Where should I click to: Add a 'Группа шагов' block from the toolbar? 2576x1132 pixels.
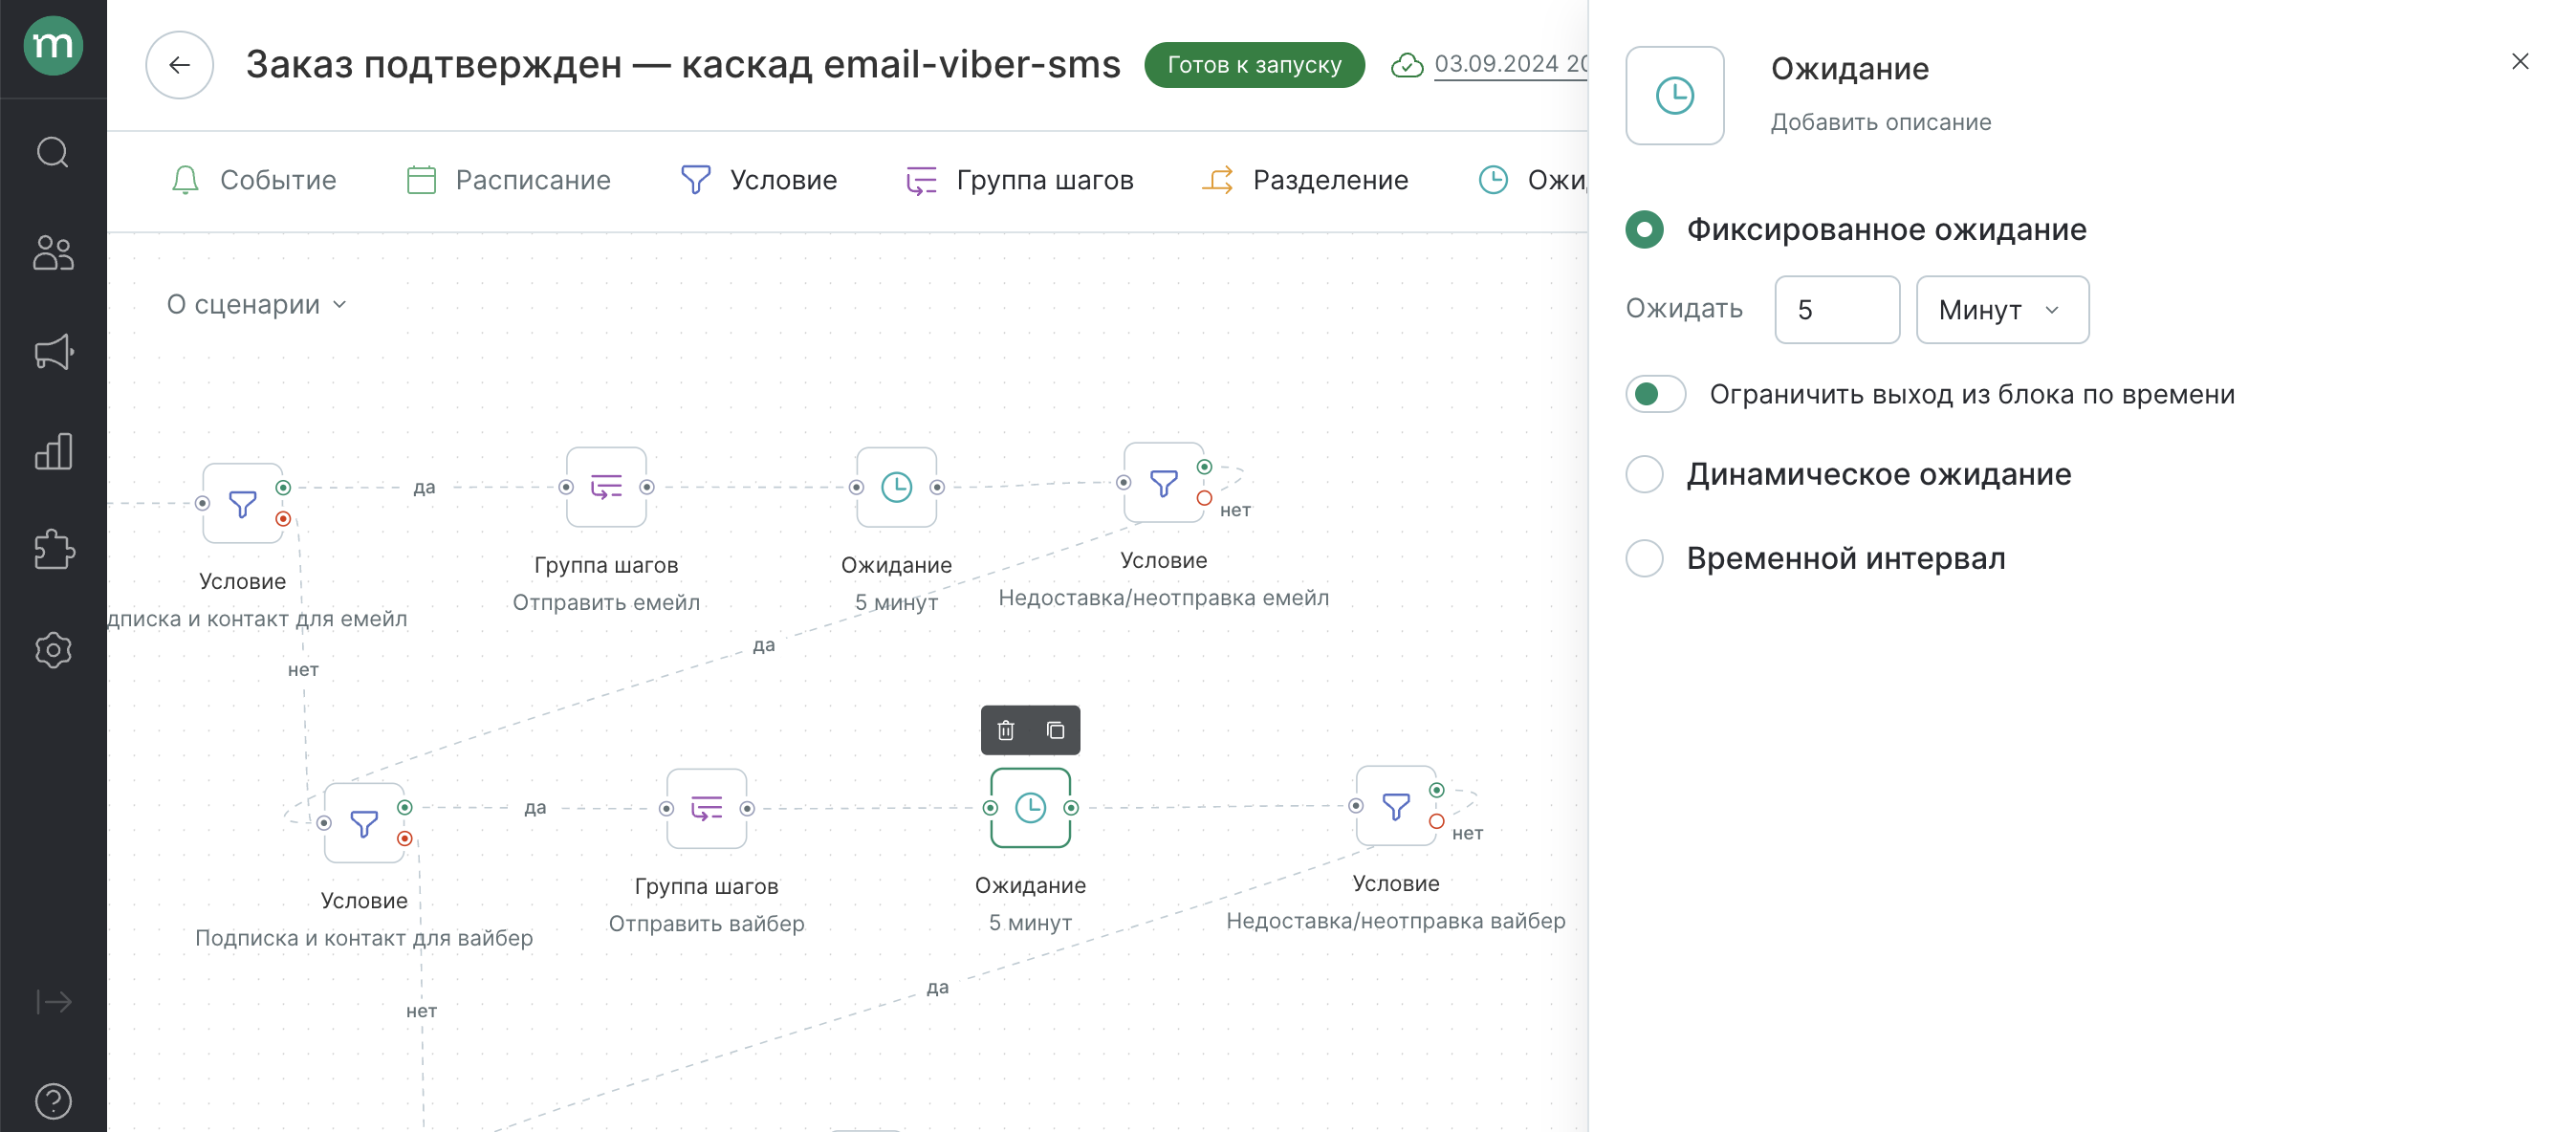1019,180
